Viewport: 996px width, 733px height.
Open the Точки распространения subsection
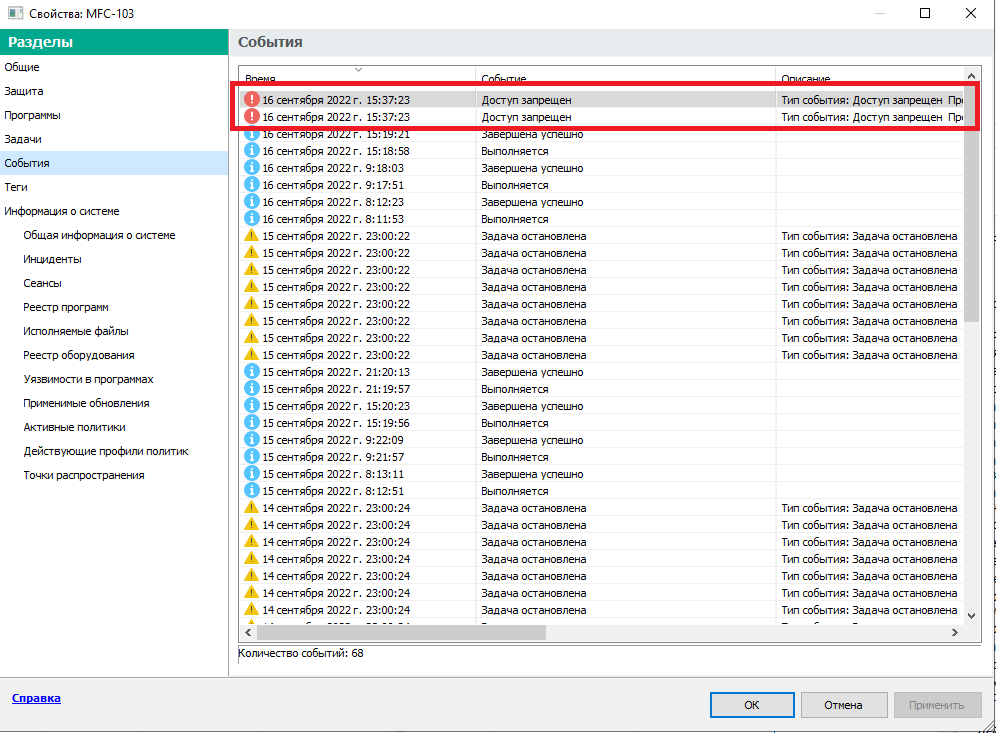[x=84, y=475]
